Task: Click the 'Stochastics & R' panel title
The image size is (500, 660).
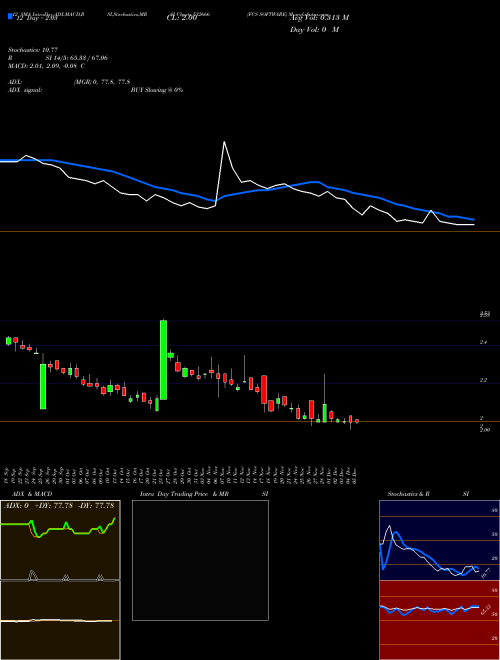Action: pyautogui.click(x=409, y=494)
